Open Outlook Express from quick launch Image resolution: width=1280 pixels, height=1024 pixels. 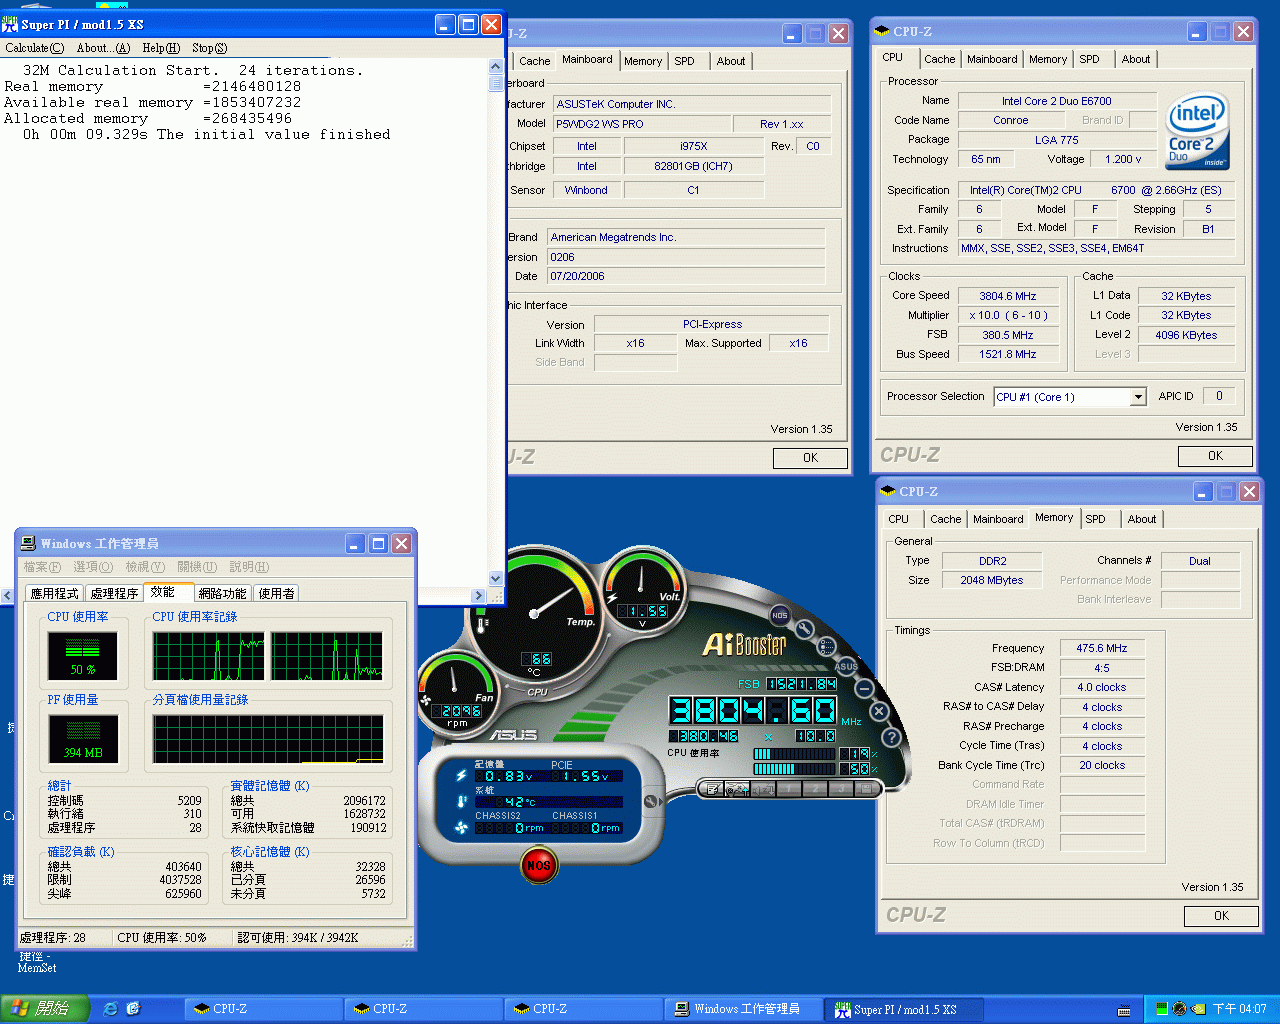(133, 1009)
